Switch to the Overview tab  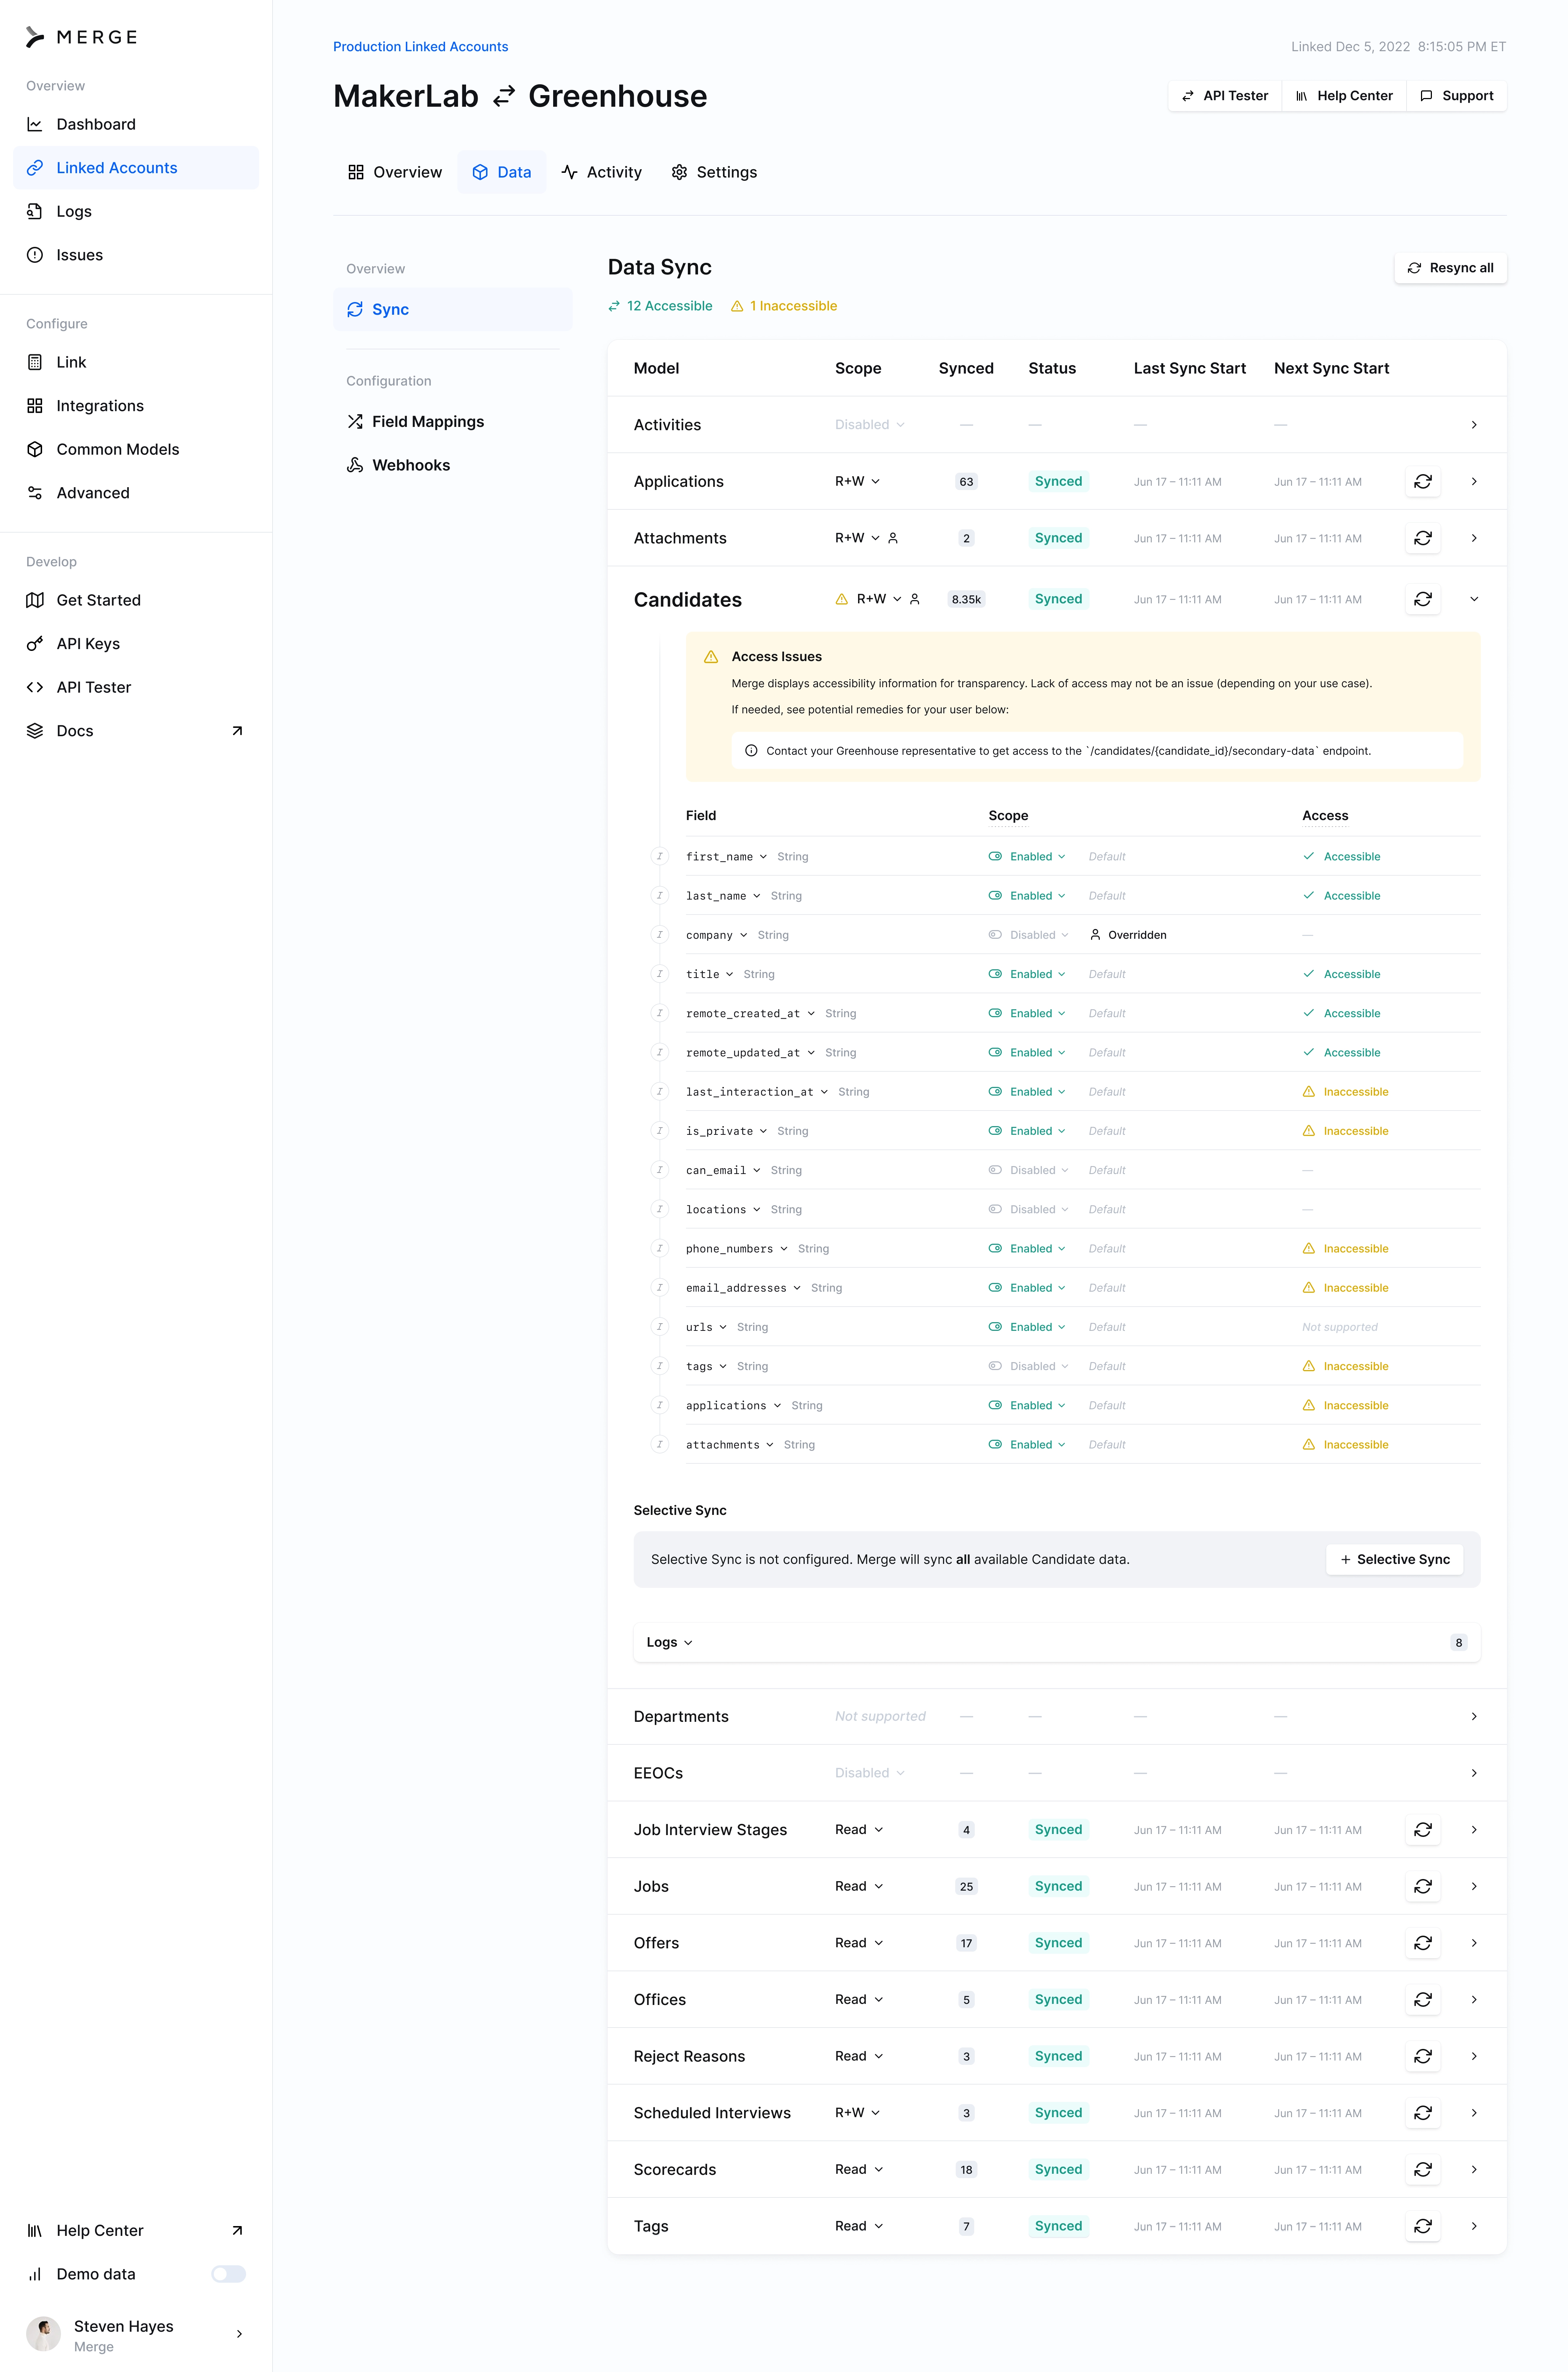pyautogui.click(x=395, y=172)
